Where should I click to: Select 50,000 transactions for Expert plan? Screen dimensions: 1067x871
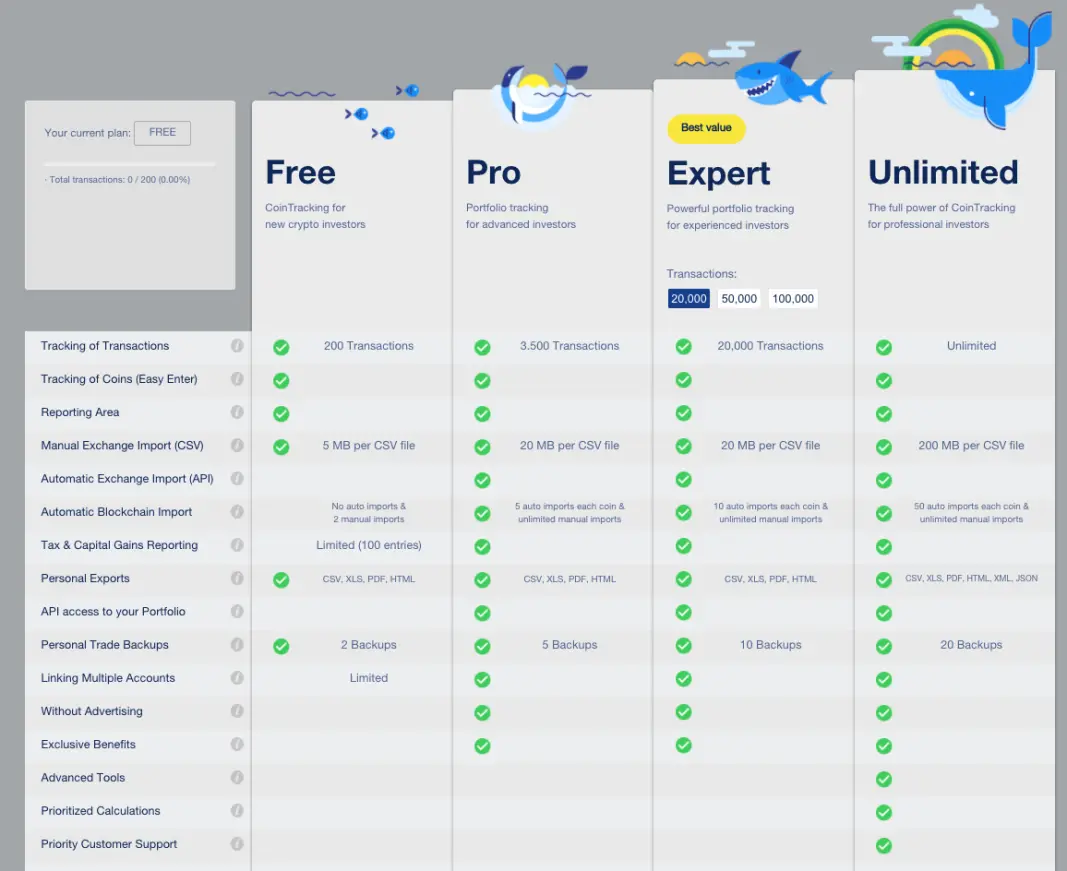click(739, 298)
